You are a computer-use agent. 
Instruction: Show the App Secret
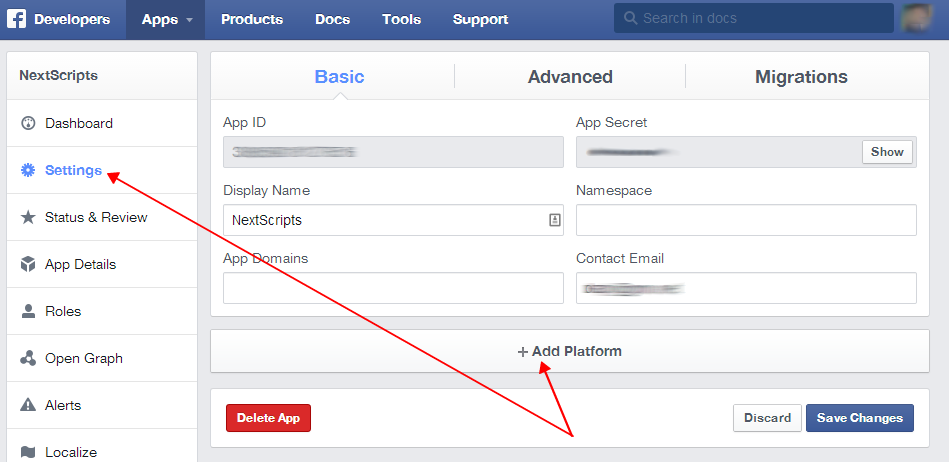(x=887, y=152)
